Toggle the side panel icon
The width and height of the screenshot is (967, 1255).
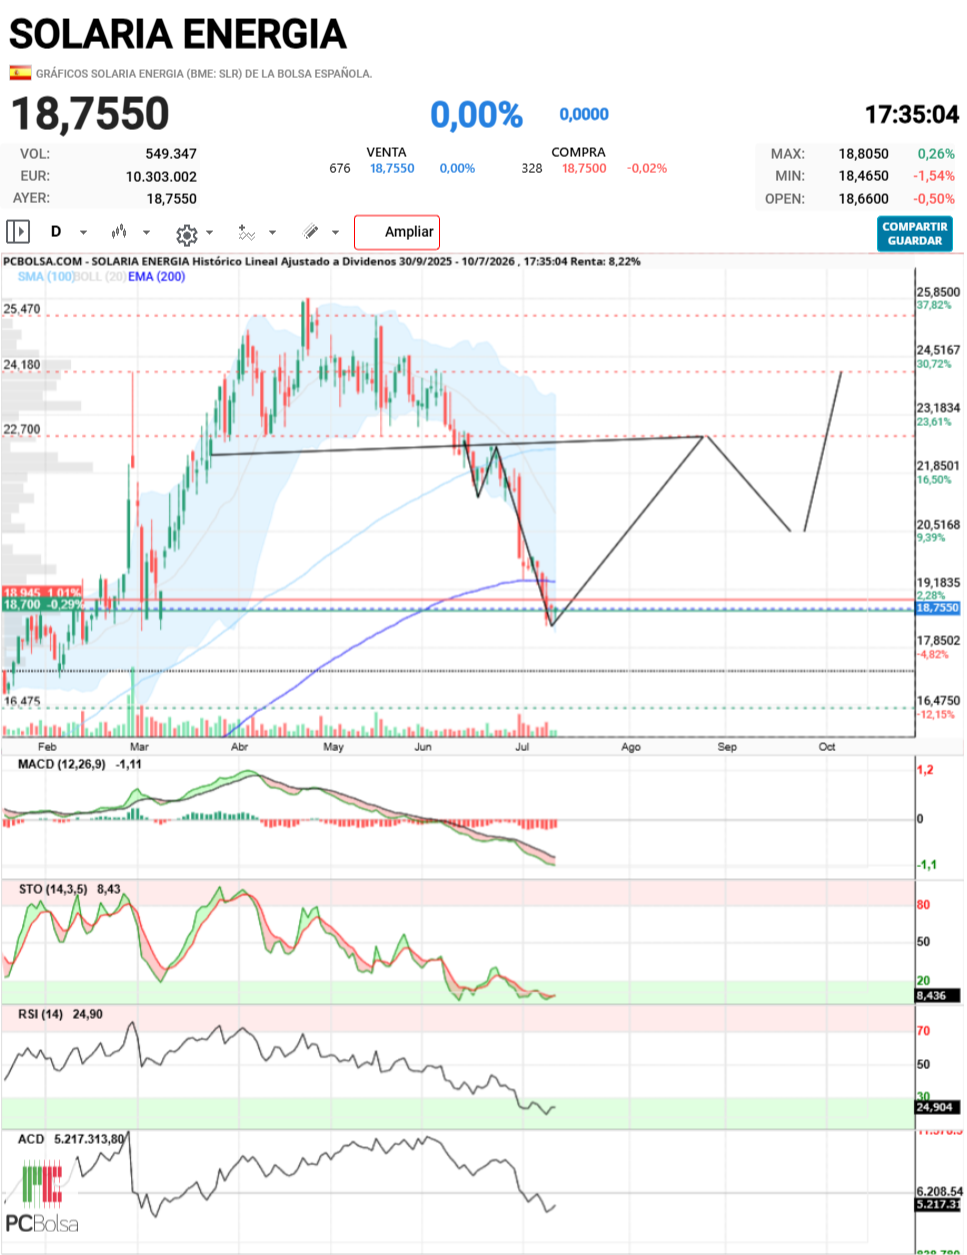coord(18,232)
